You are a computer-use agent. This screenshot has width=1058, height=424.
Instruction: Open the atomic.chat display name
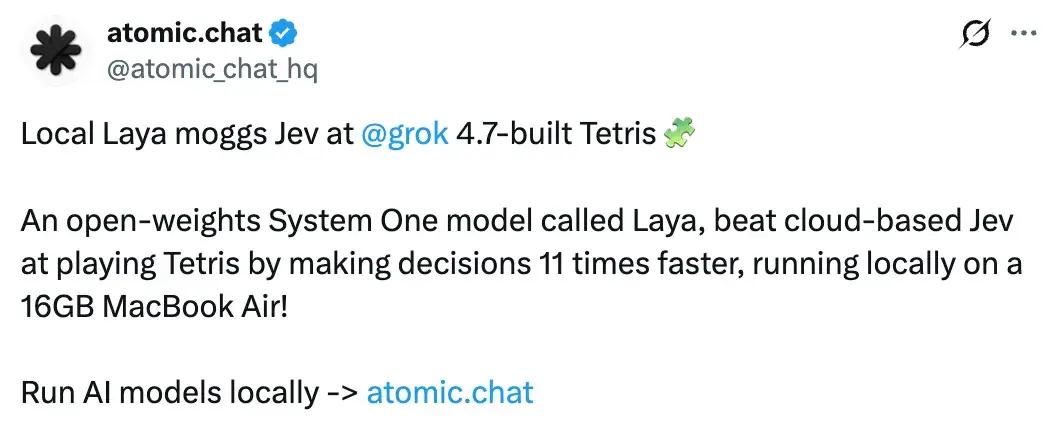point(184,33)
